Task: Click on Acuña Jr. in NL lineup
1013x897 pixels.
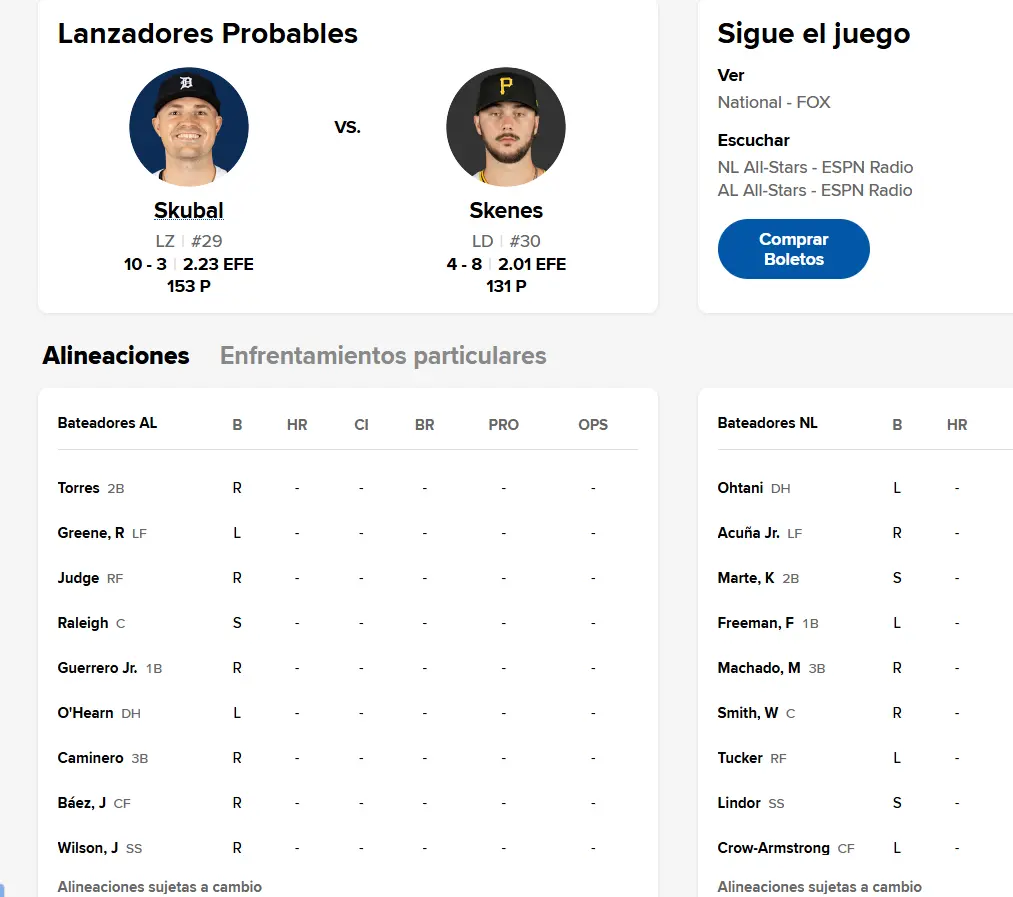Action: point(749,533)
